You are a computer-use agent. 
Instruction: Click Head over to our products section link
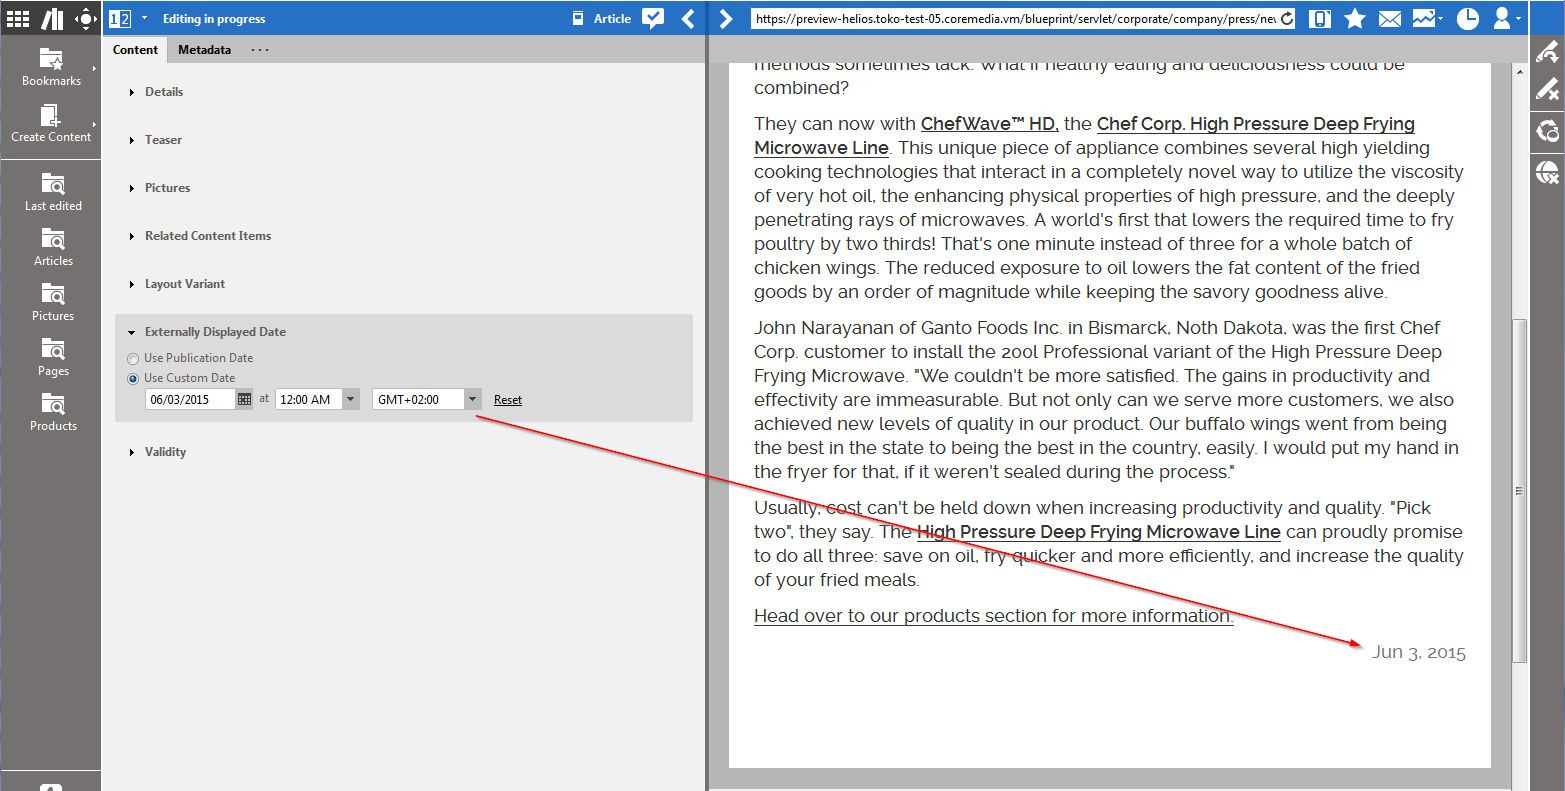click(x=994, y=616)
